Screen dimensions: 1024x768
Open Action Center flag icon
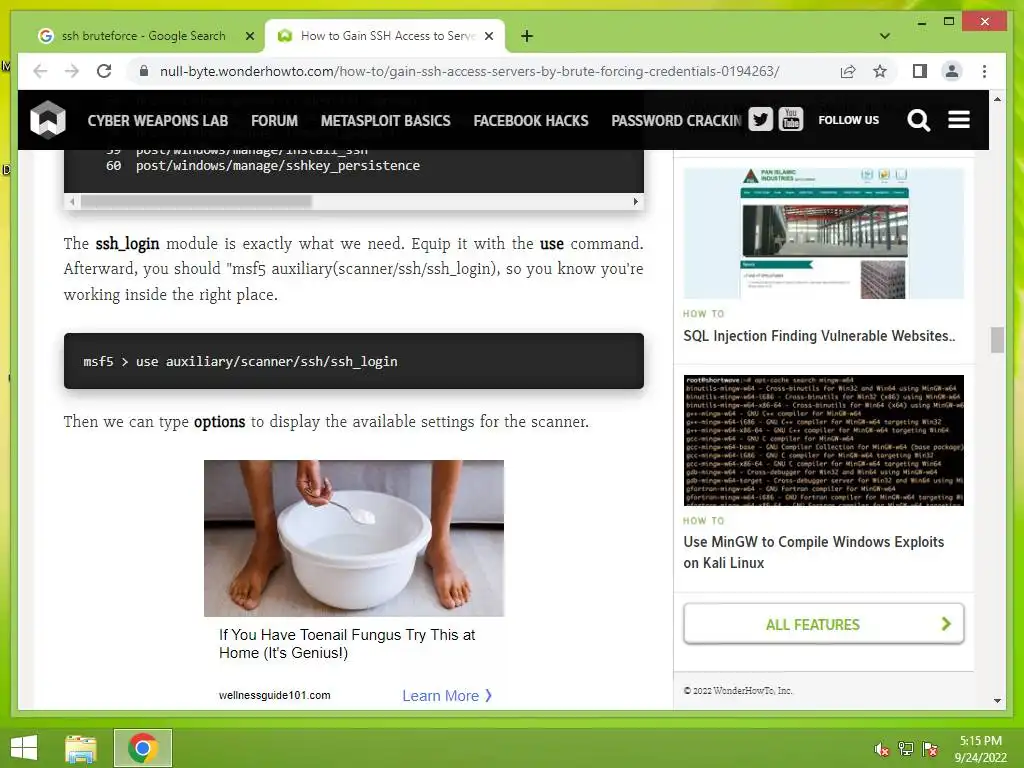coord(930,749)
